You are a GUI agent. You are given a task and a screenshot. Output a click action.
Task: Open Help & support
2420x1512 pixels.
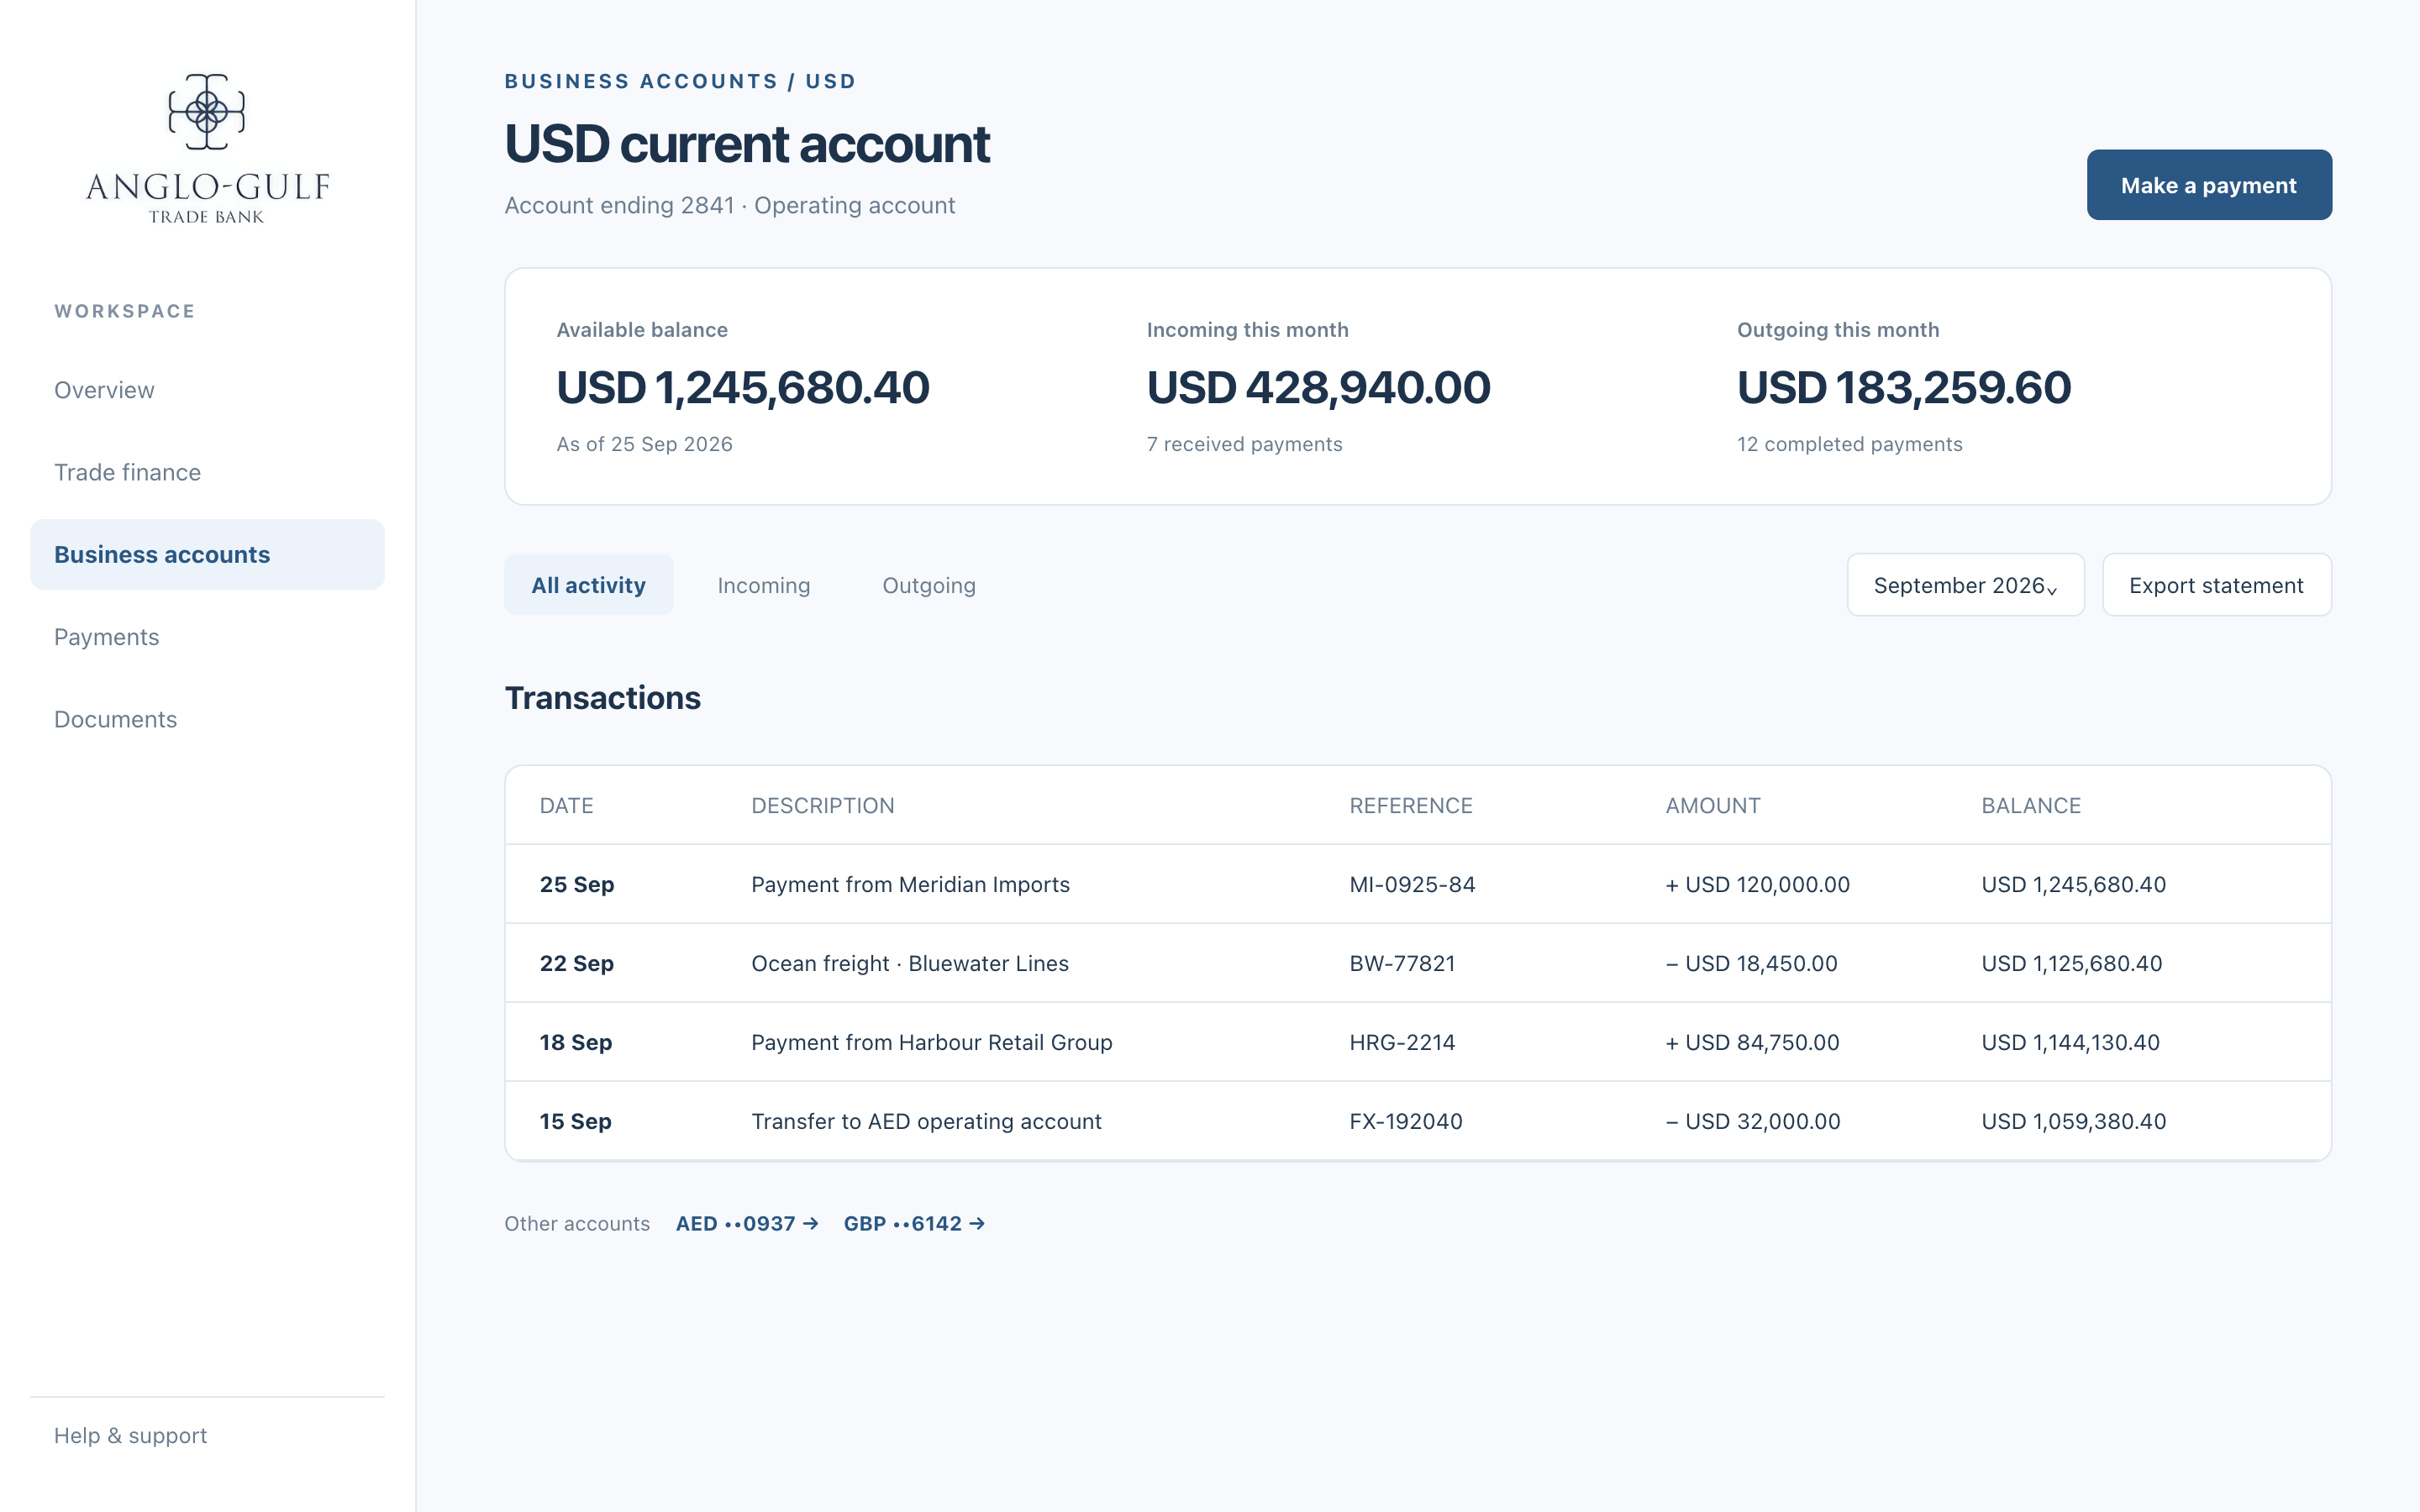click(x=130, y=1435)
